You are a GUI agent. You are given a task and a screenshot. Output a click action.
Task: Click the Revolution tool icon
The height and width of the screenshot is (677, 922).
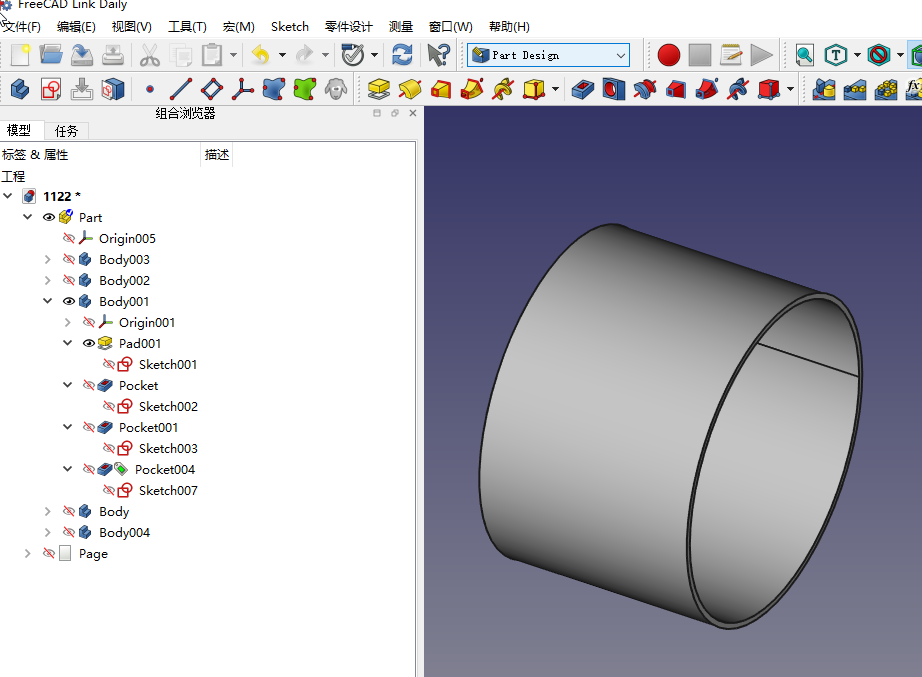pyautogui.click(x=410, y=89)
